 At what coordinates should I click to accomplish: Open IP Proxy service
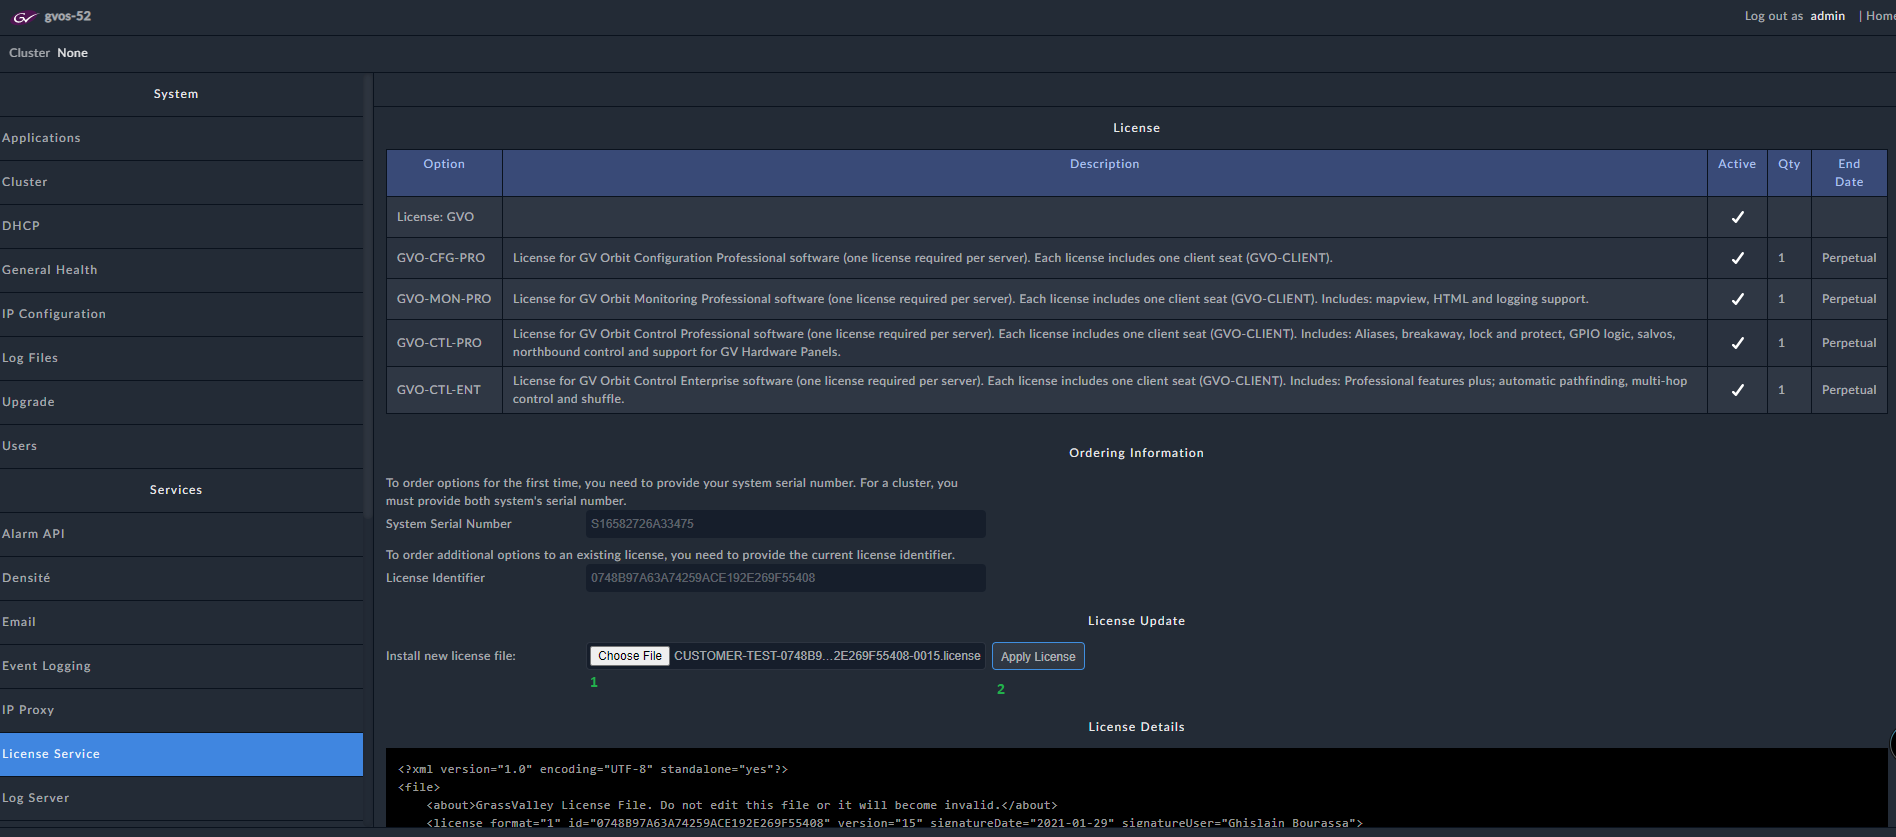pyautogui.click(x=181, y=710)
